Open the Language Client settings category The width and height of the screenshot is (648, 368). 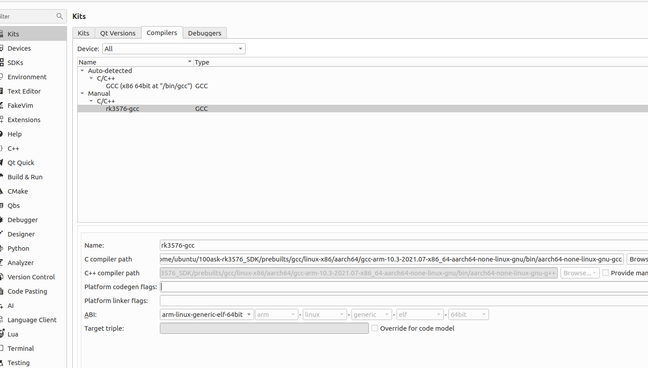(x=33, y=320)
